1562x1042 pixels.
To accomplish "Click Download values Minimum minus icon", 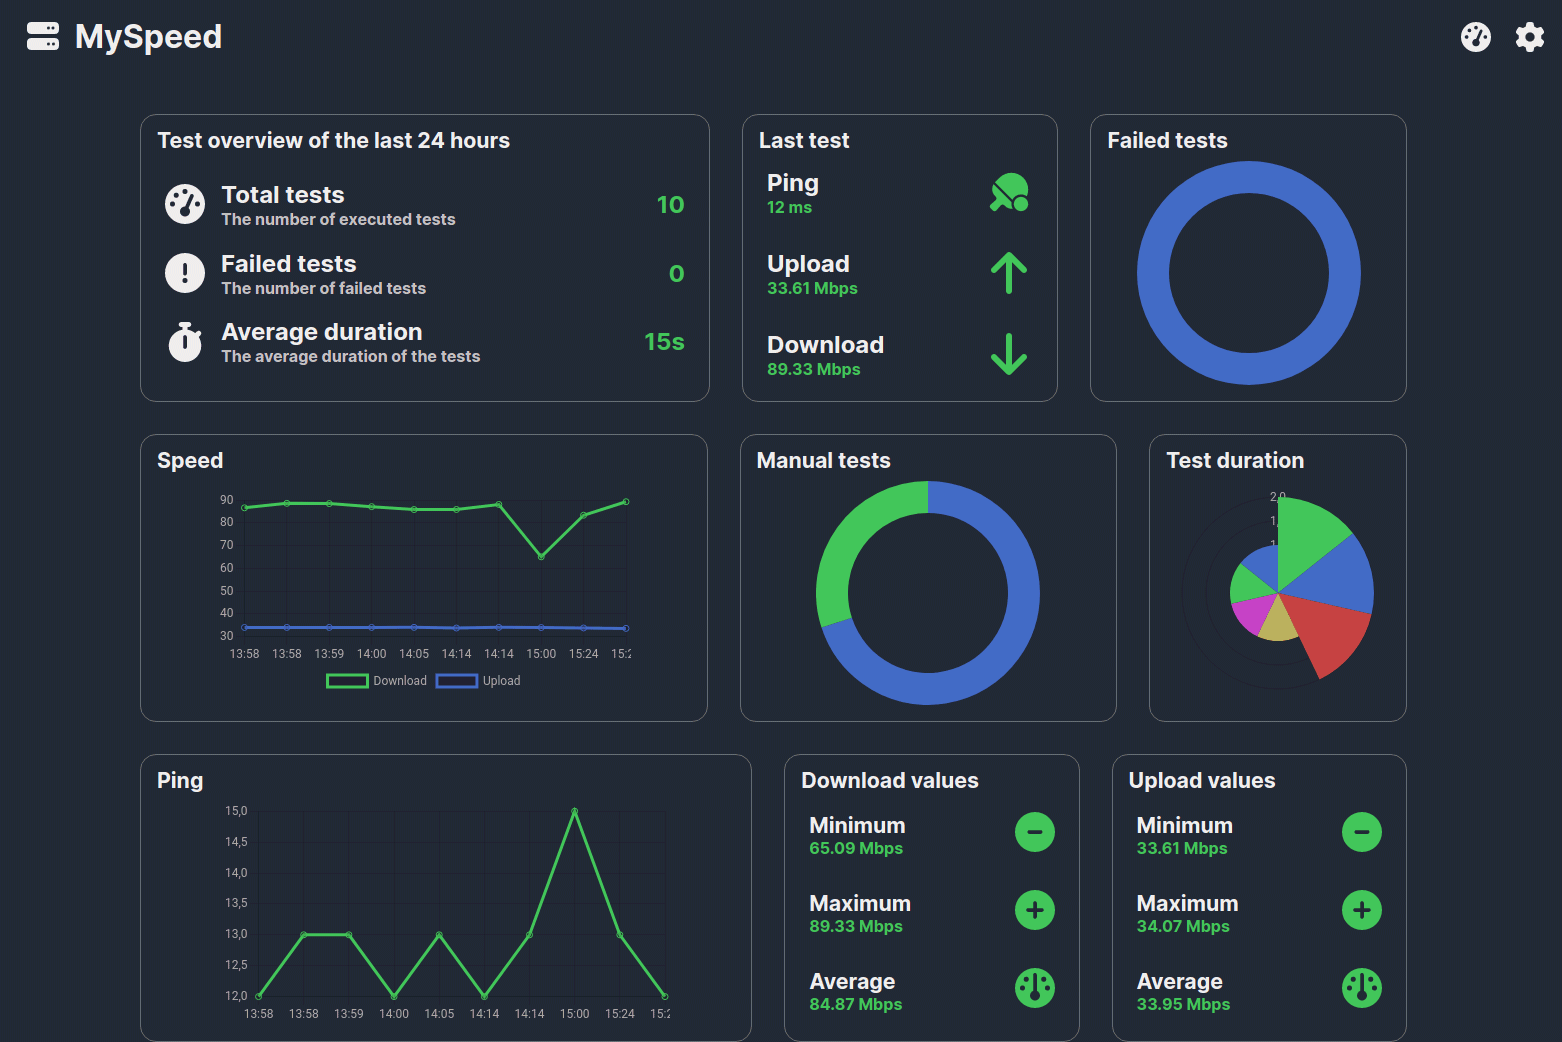I will coord(1035,832).
